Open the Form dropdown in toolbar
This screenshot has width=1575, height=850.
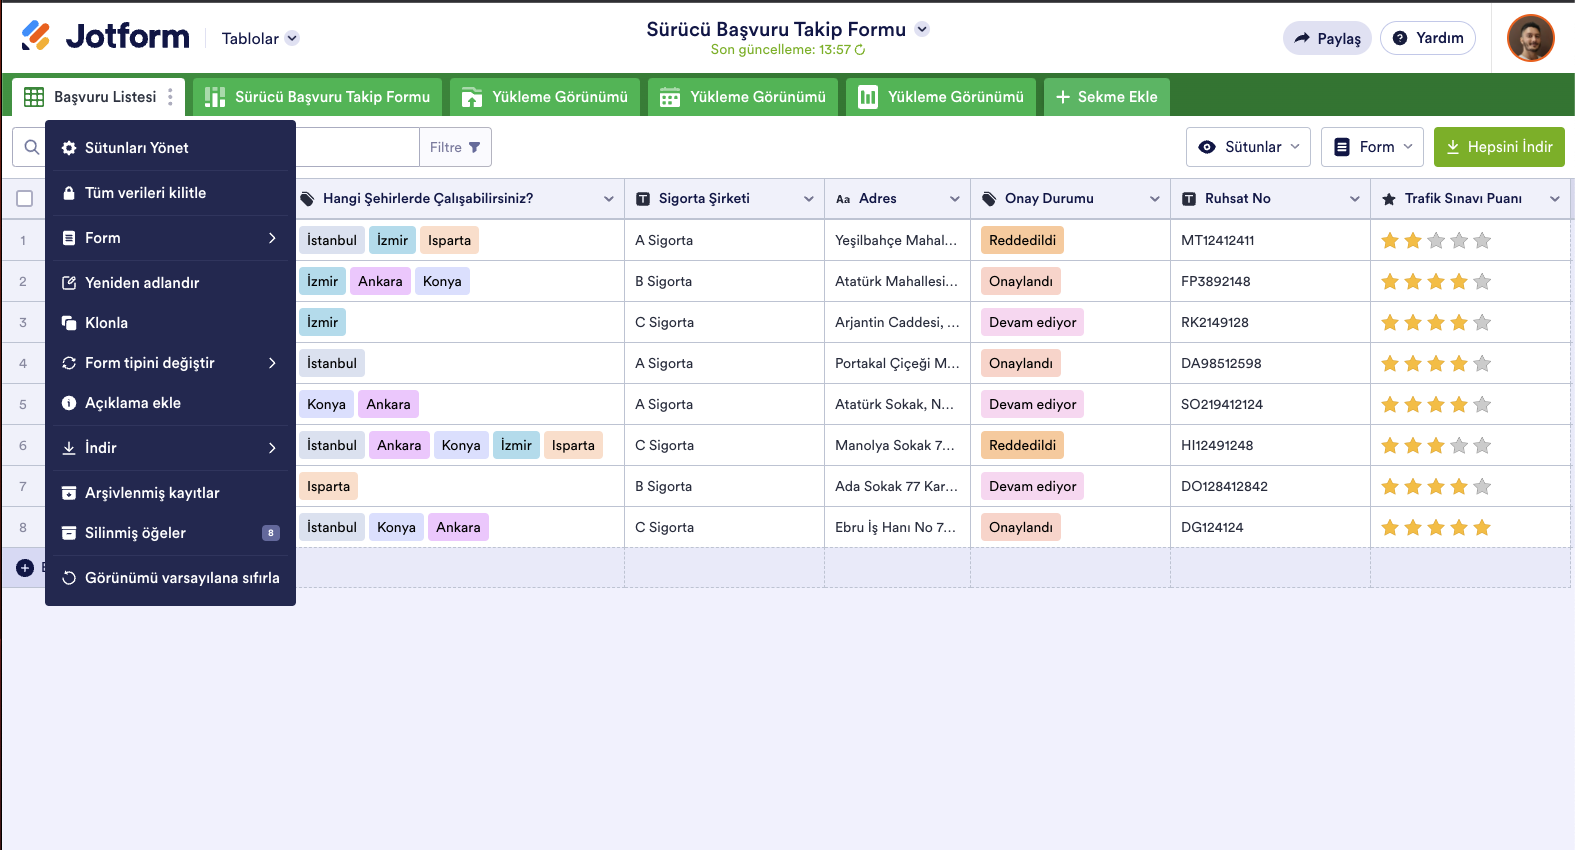(x=1372, y=147)
